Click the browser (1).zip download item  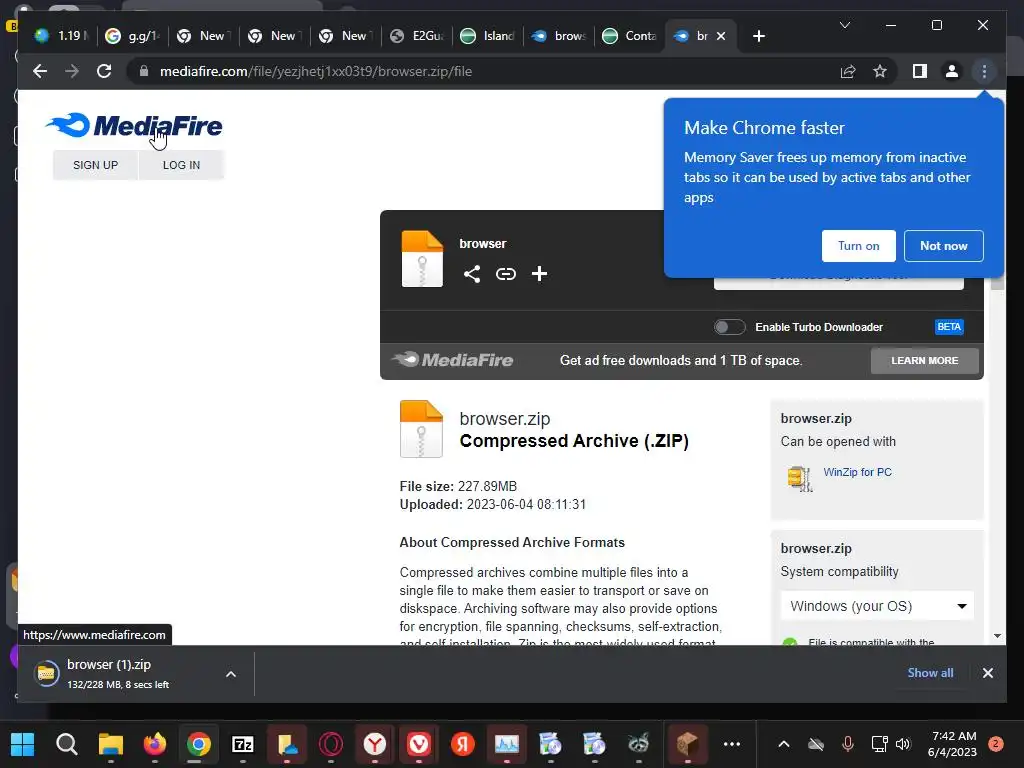(118, 673)
